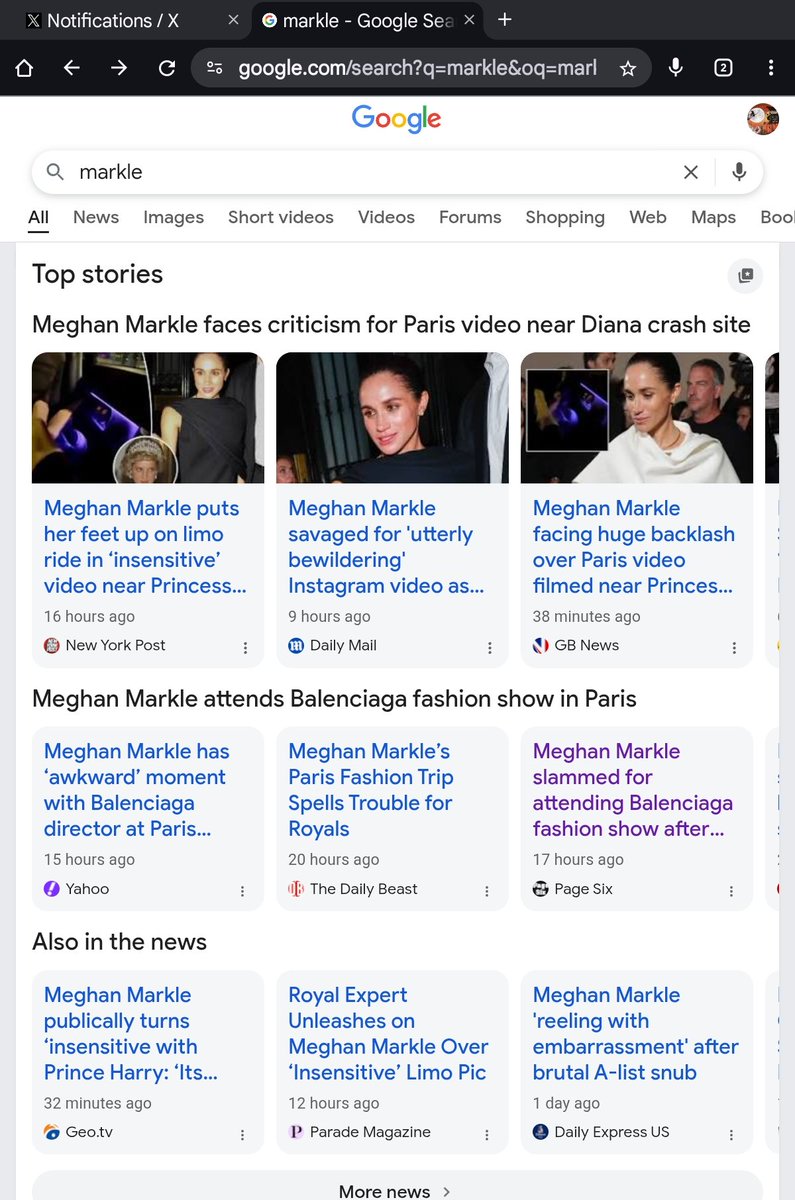Tap the microphone icon in browser toolbar
This screenshot has width=795, height=1200.
(676, 68)
